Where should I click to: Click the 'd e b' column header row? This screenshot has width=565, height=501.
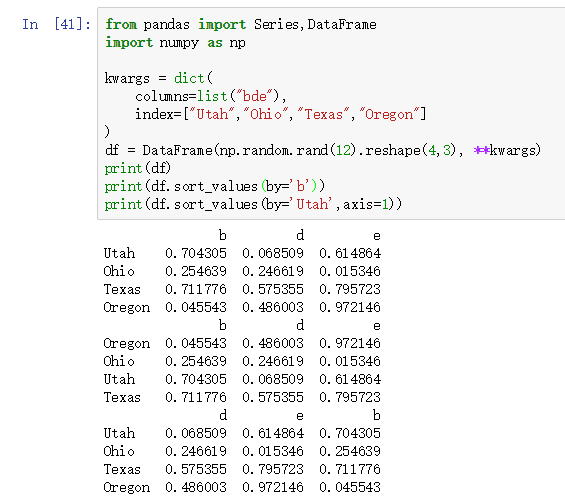pos(300,416)
